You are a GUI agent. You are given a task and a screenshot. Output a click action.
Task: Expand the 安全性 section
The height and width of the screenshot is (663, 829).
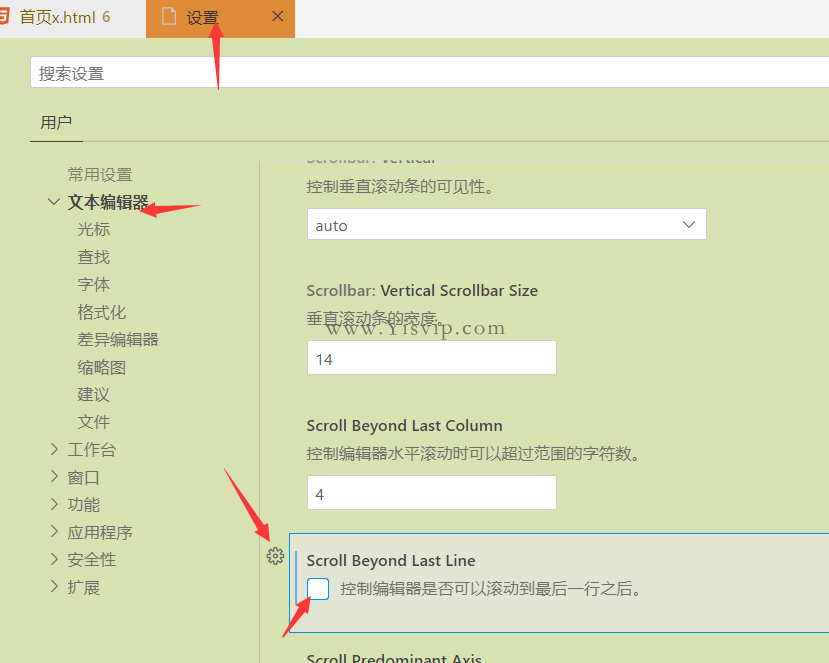click(54, 559)
